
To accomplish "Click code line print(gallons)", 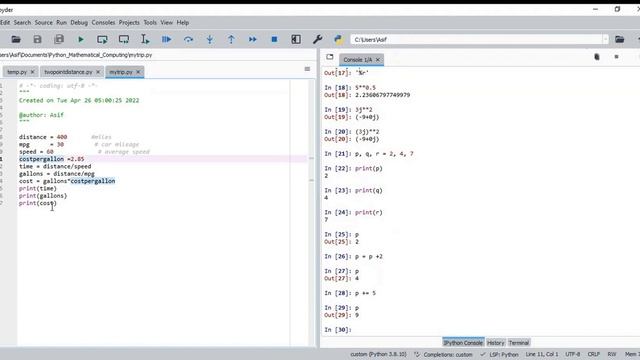I will click(43, 196).
